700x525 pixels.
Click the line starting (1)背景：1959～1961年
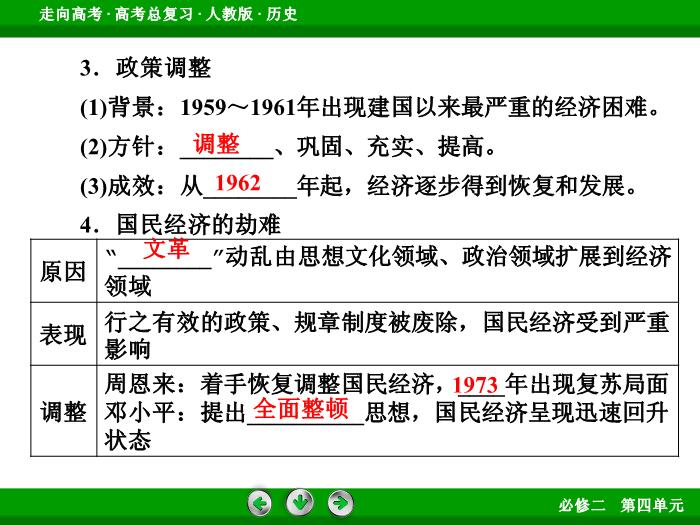[370, 108]
